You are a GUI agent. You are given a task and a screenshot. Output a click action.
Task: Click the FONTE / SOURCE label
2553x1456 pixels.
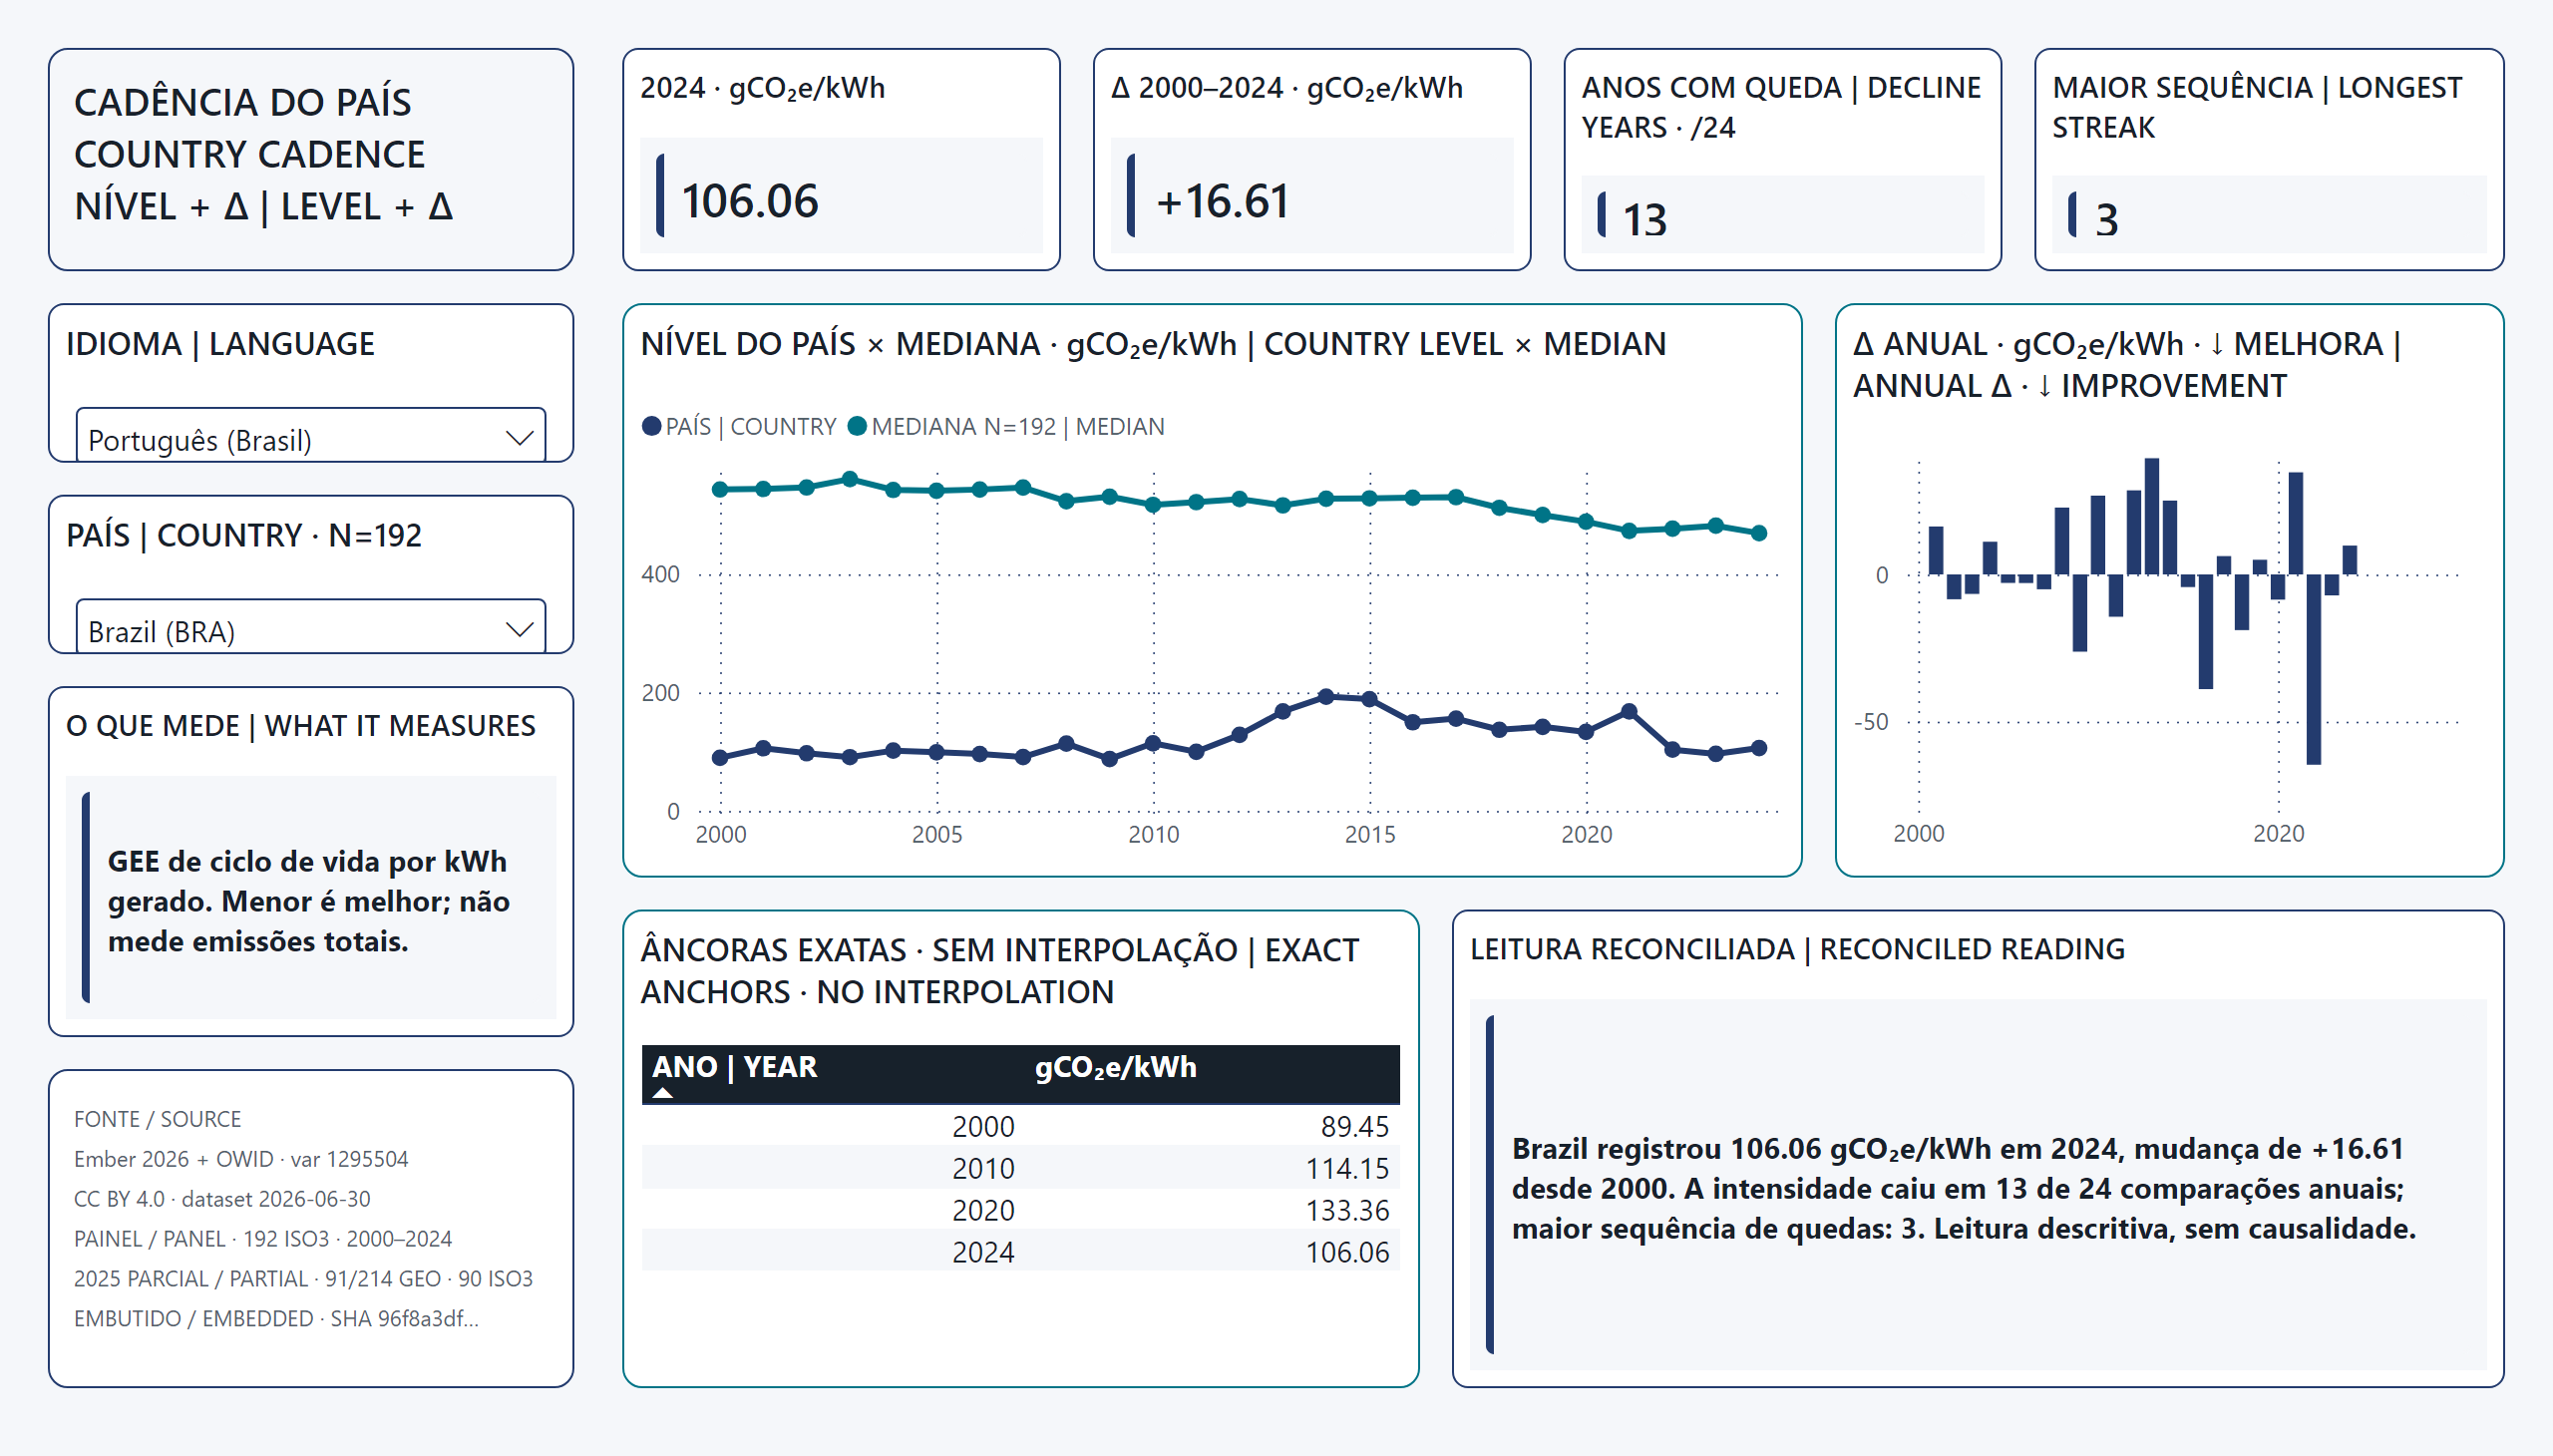tap(158, 1119)
